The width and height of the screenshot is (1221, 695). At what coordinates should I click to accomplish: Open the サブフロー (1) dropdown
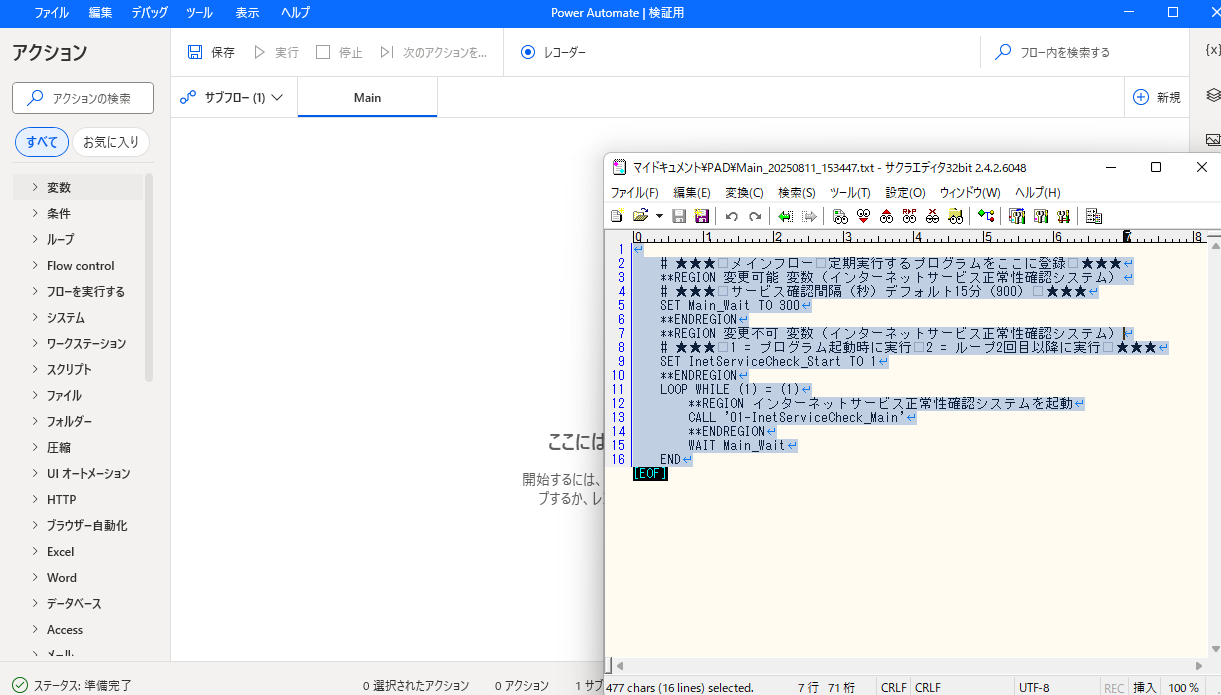click(x=232, y=98)
